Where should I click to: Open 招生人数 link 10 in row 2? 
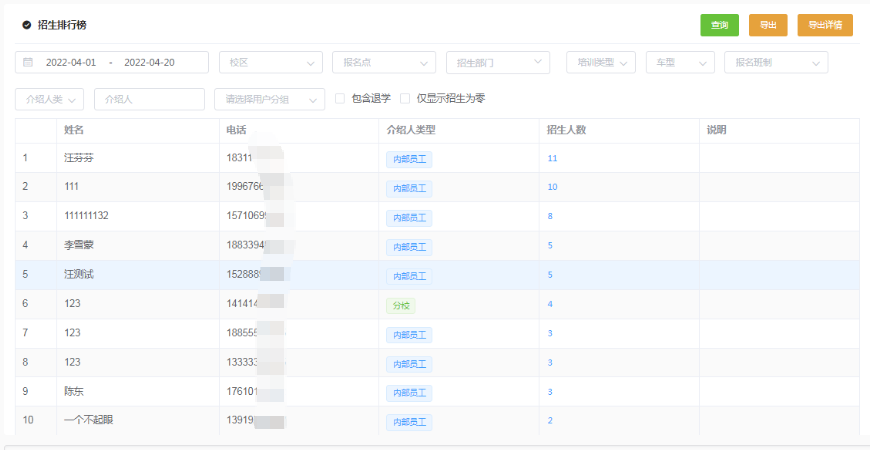pyautogui.click(x=552, y=187)
